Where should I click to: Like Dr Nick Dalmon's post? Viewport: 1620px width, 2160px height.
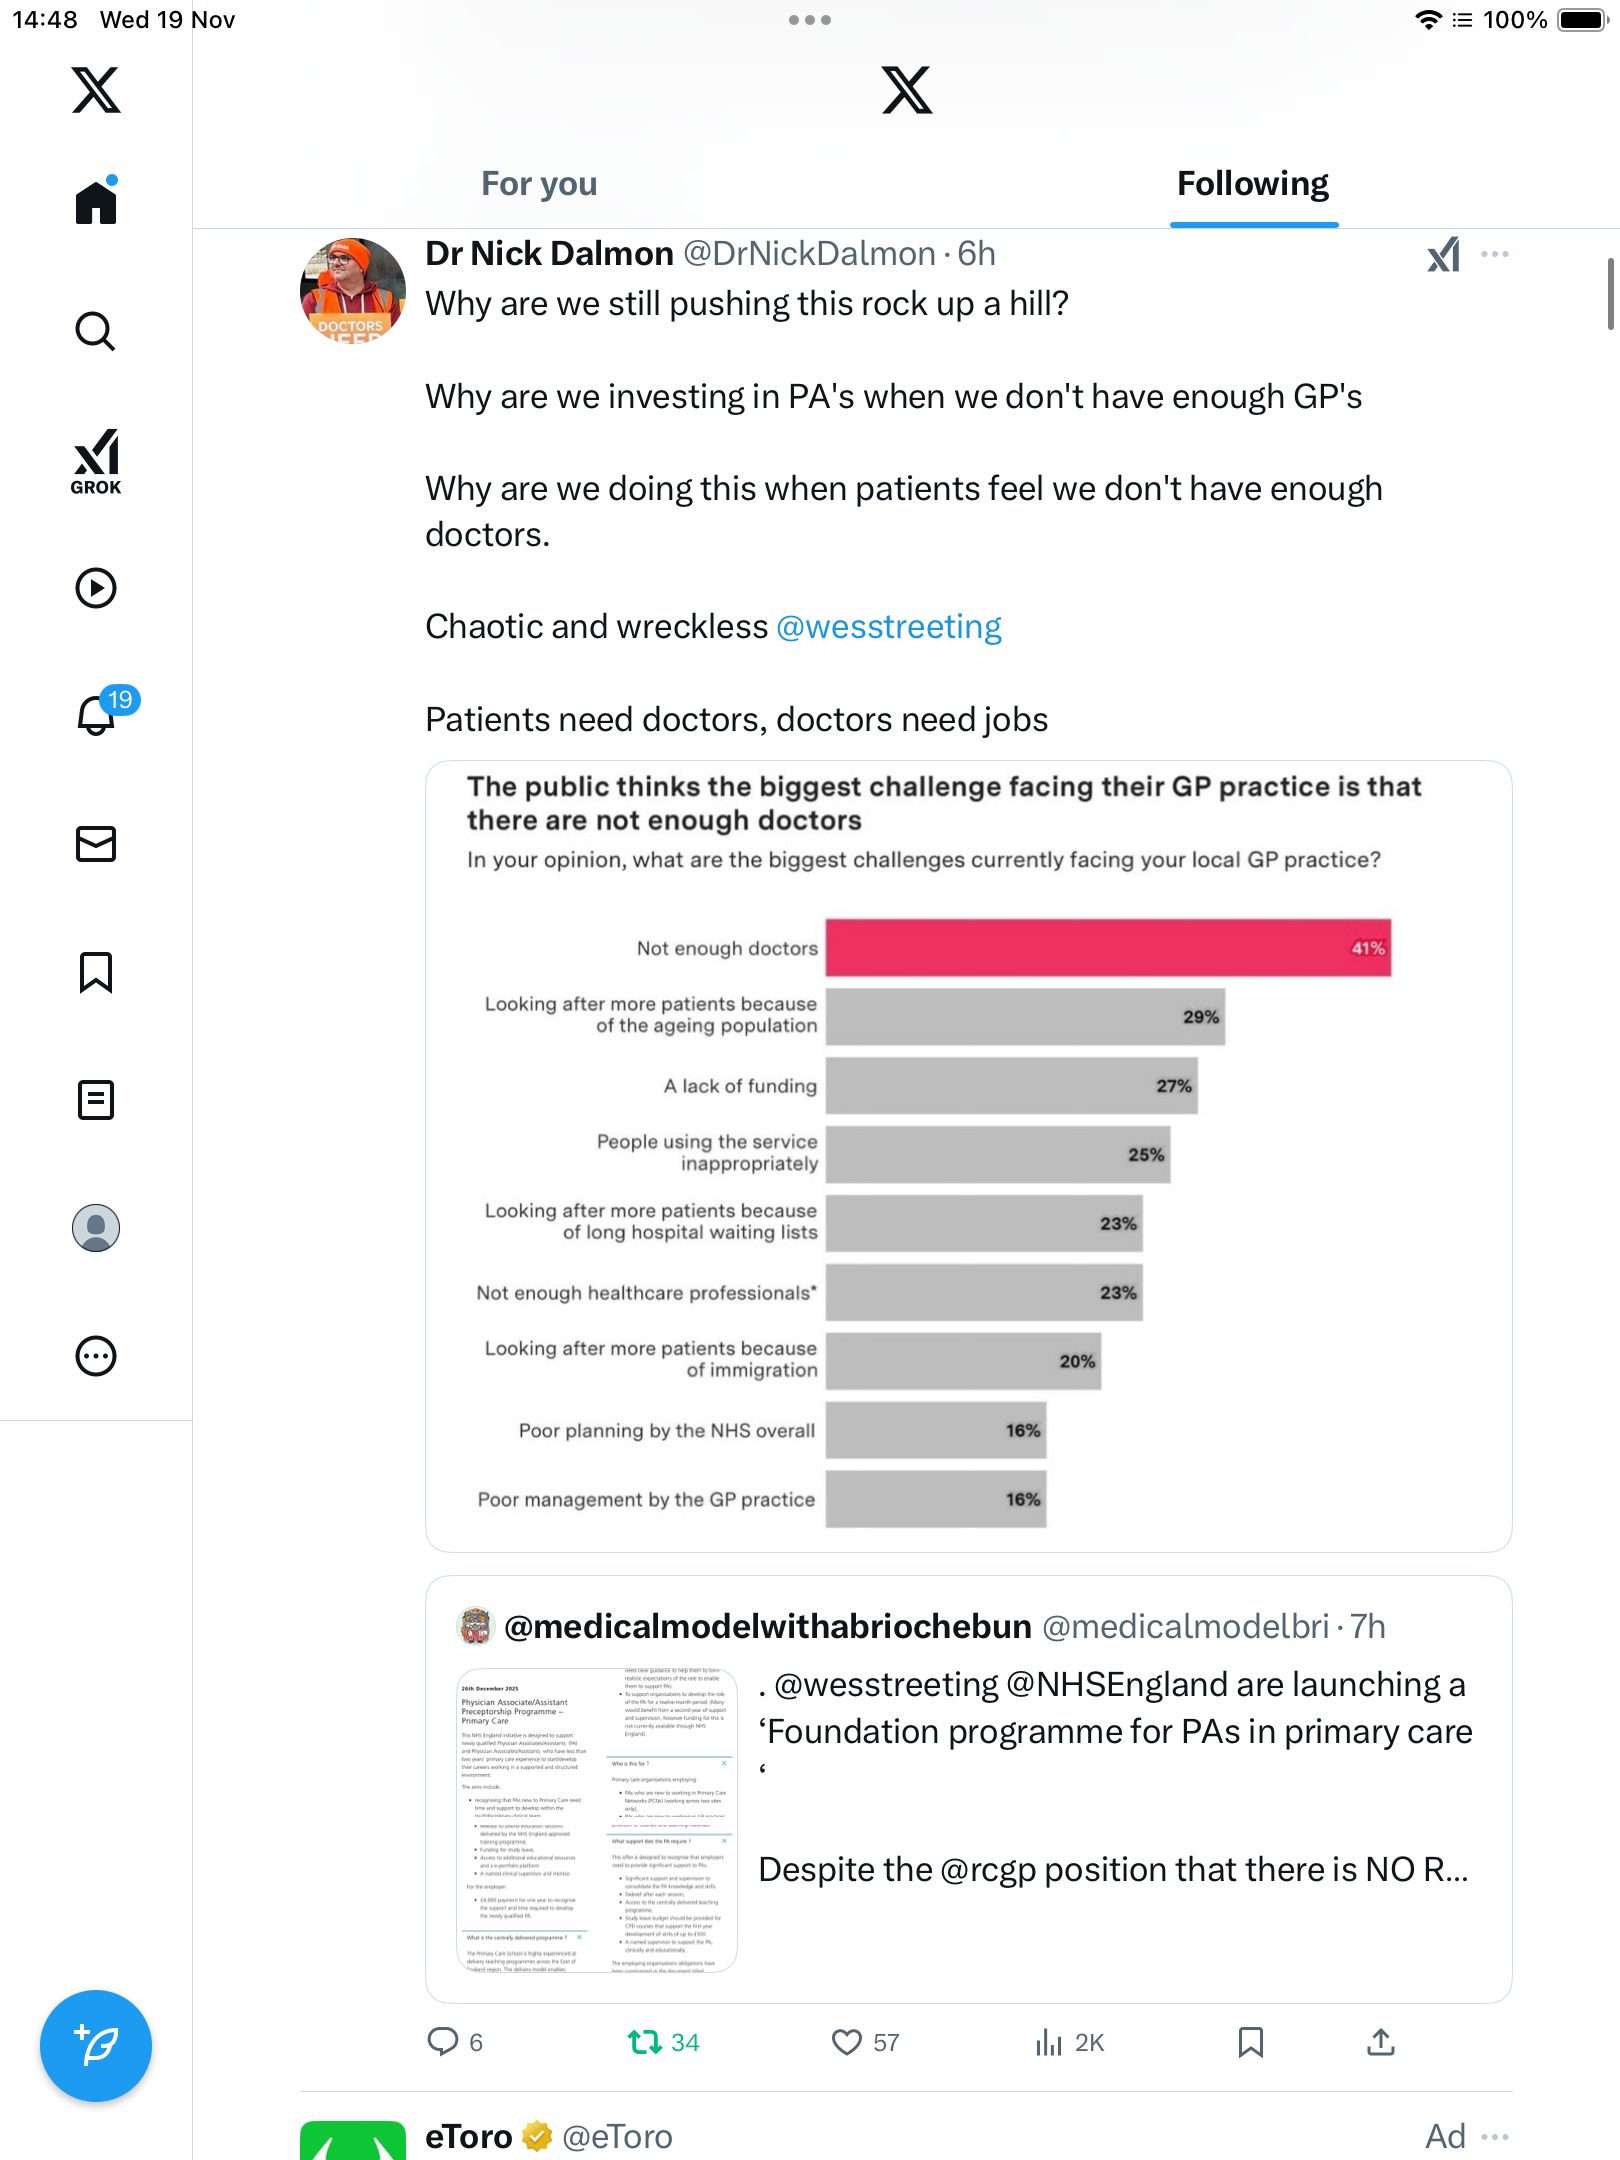[847, 2042]
